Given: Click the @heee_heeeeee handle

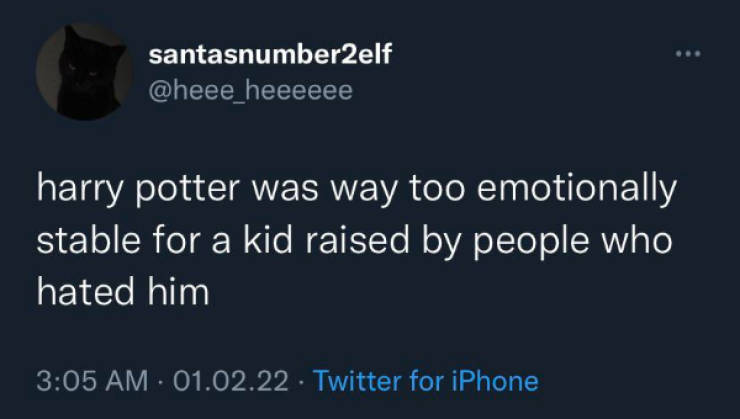Looking at the screenshot, I should click(x=250, y=92).
